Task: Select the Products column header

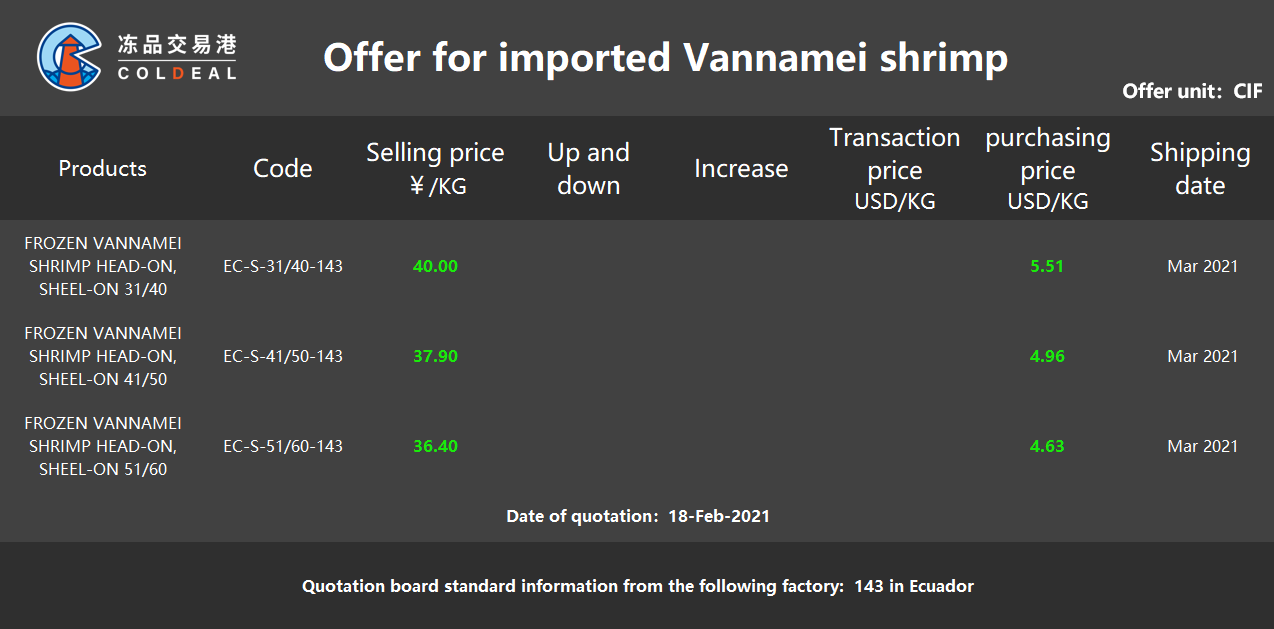Action: [x=102, y=168]
